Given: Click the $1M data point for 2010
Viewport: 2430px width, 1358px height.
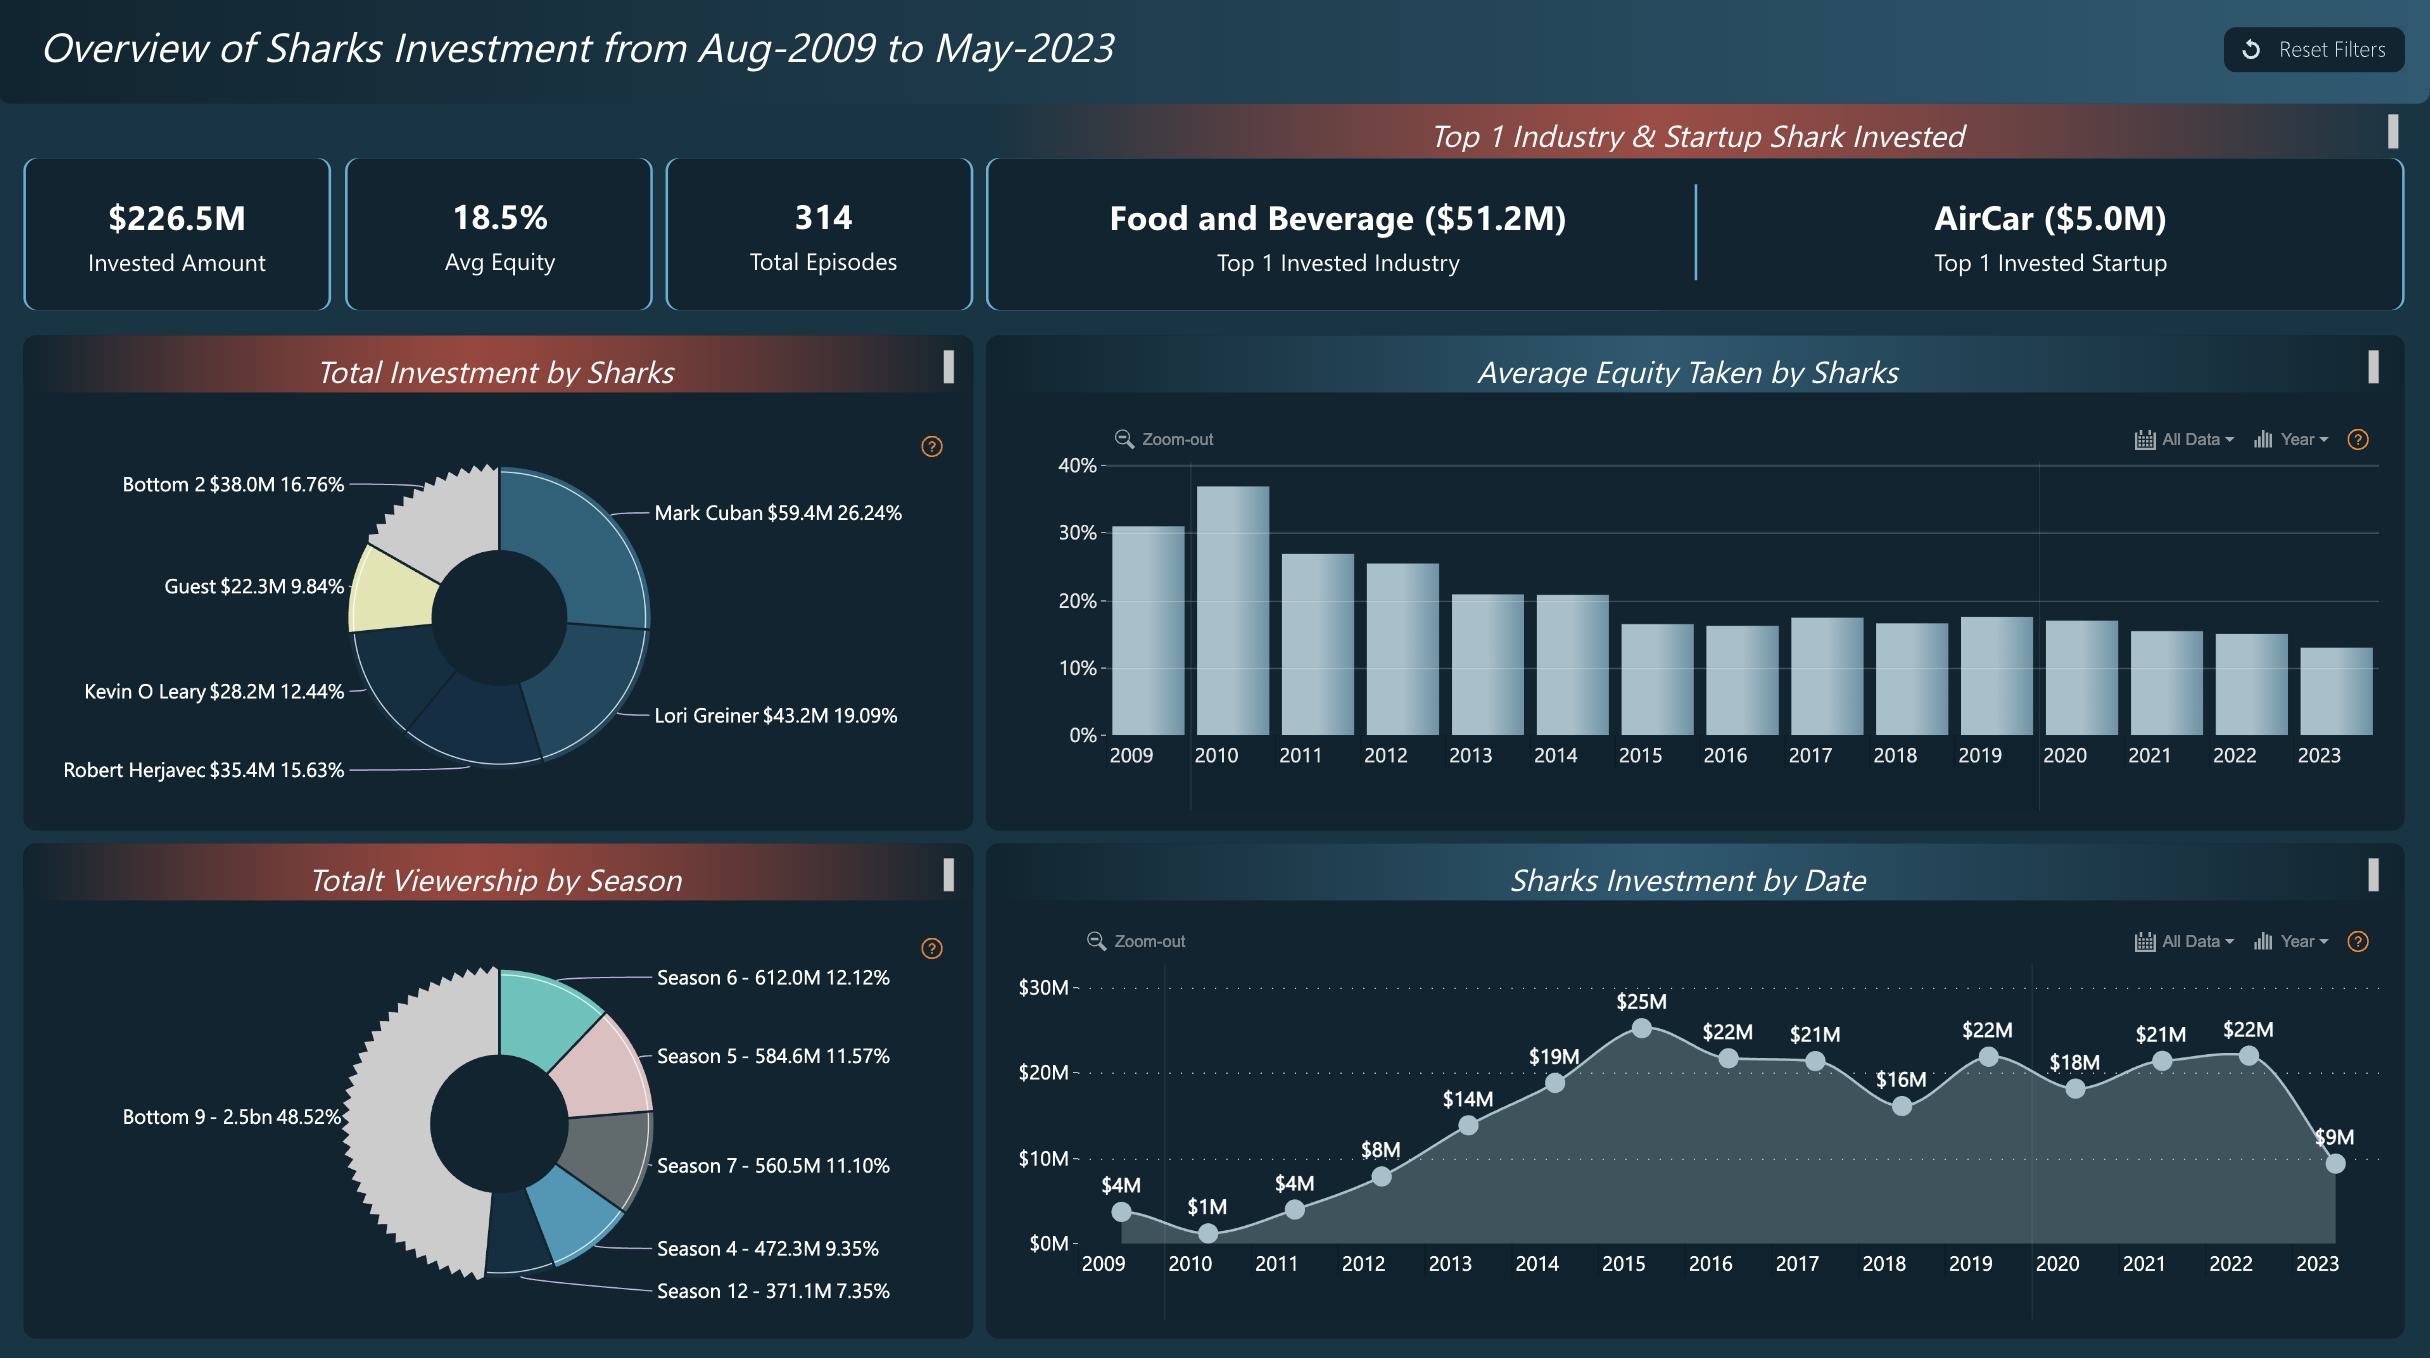Looking at the screenshot, I should click(x=1207, y=1233).
